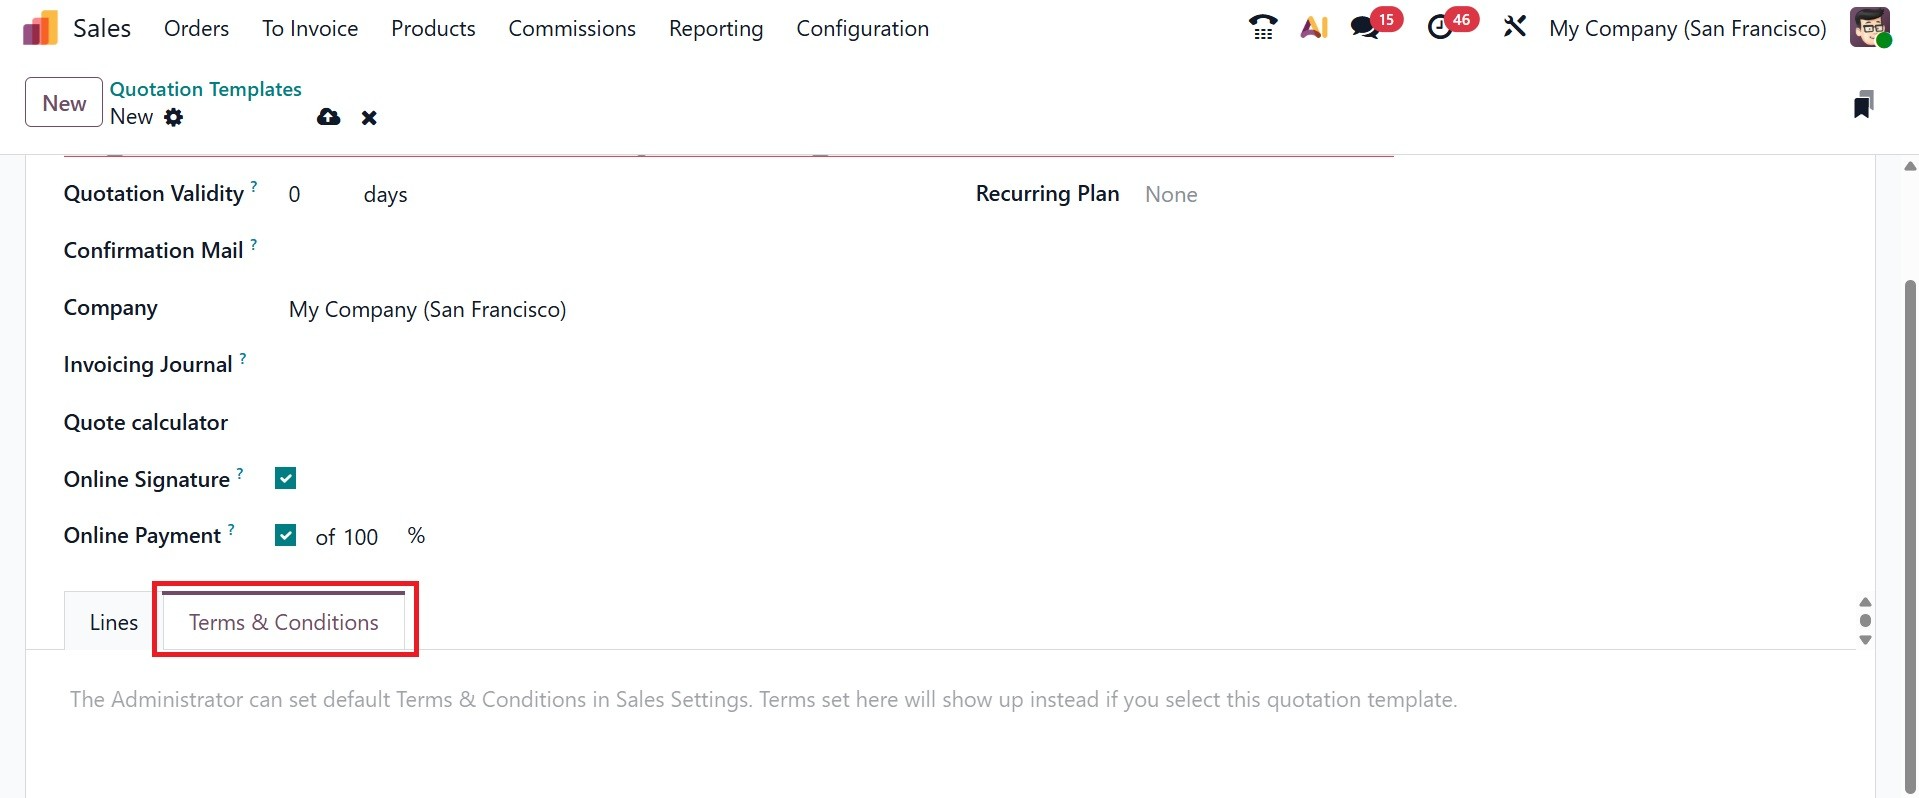The height and width of the screenshot is (798, 1919).
Task: Open the VoIP phone dialer icon
Action: tap(1263, 28)
